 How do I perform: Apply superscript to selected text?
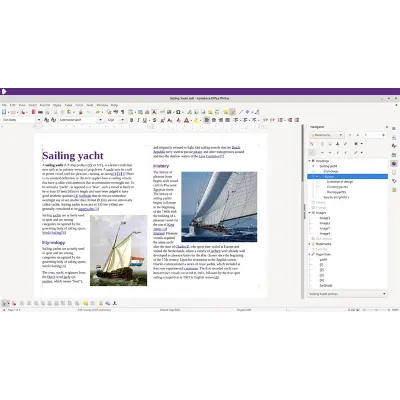click(x=162, y=120)
